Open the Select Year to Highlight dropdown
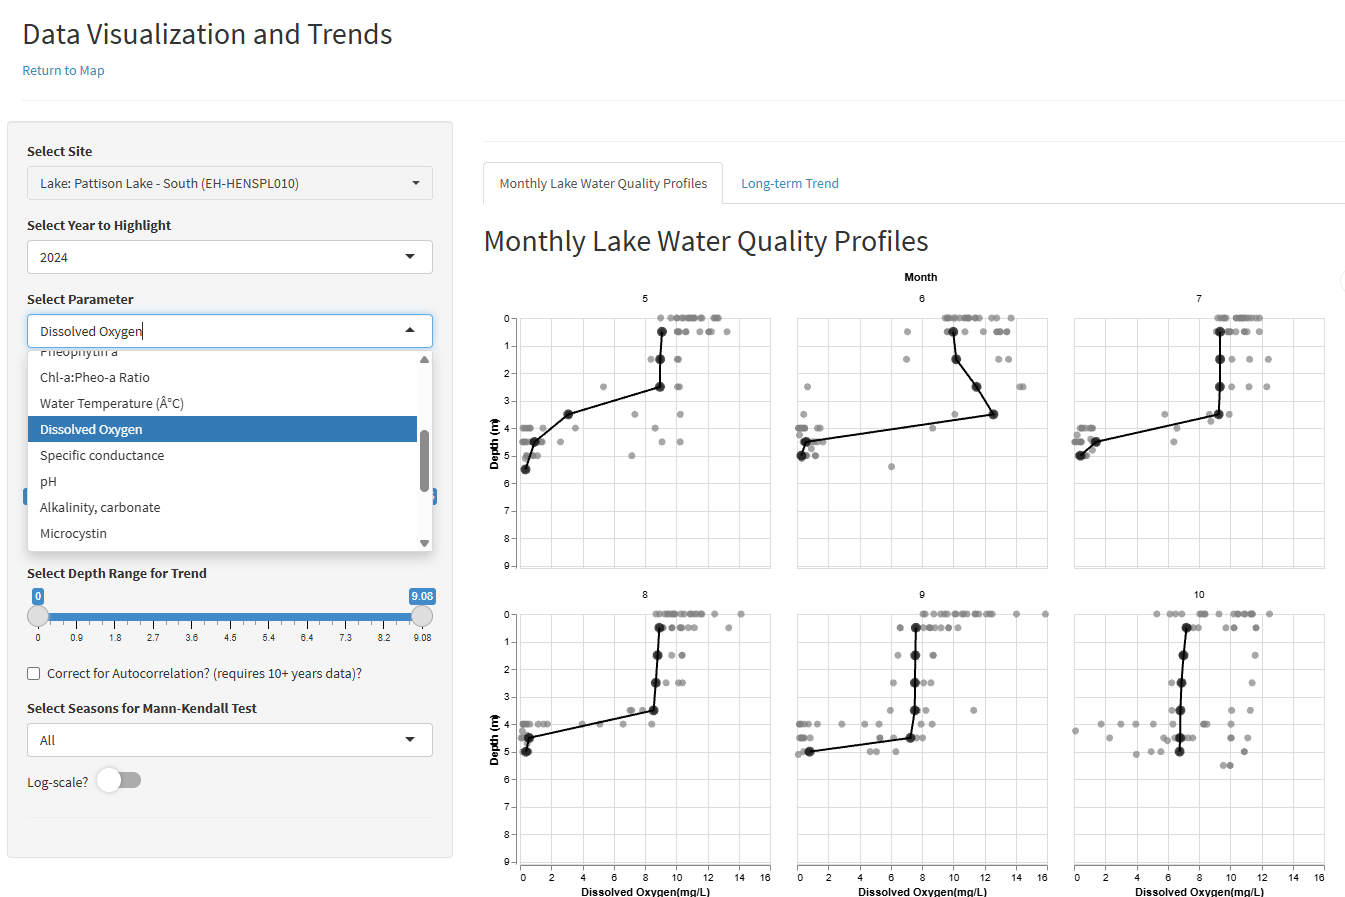This screenshot has width=1345, height=897. tap(229, 257)
